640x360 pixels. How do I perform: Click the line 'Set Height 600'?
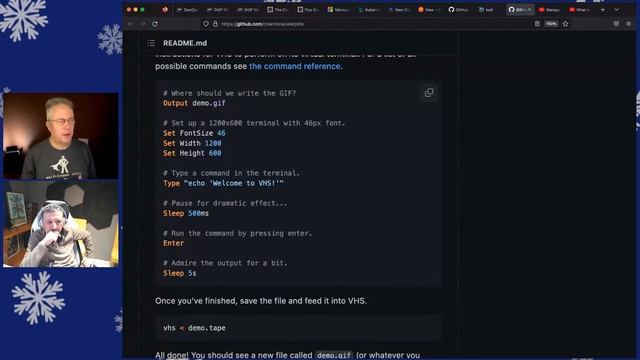tap(192, 153)
